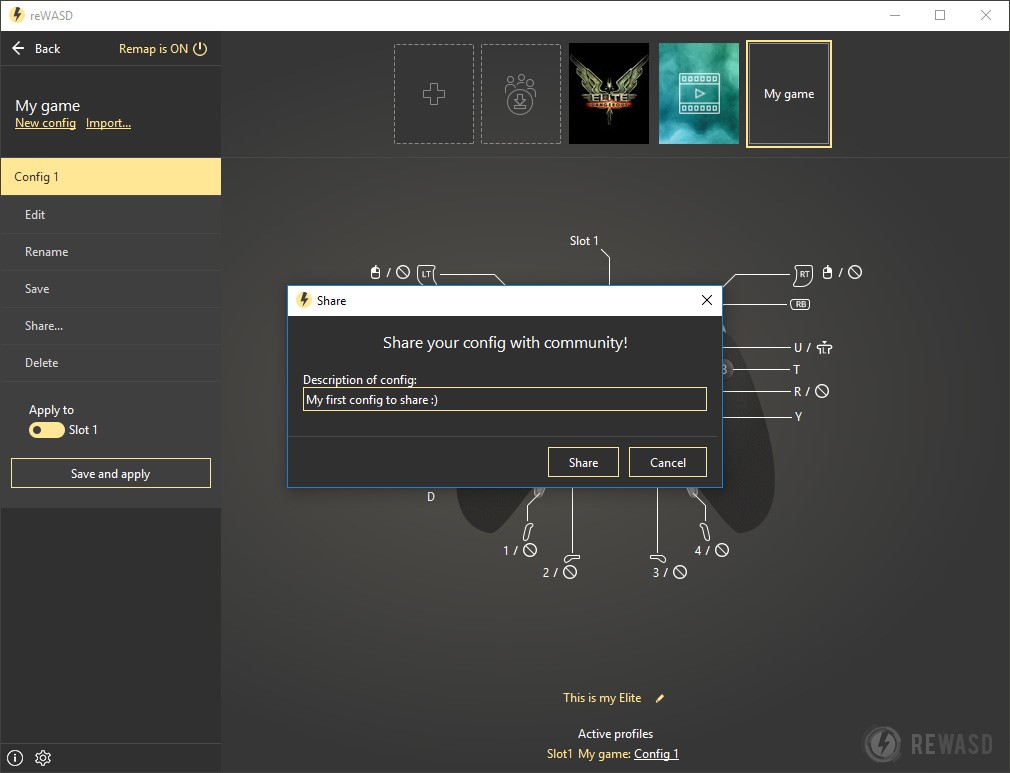
Task: Add a new game with plus tile
Action: (434, 94)
